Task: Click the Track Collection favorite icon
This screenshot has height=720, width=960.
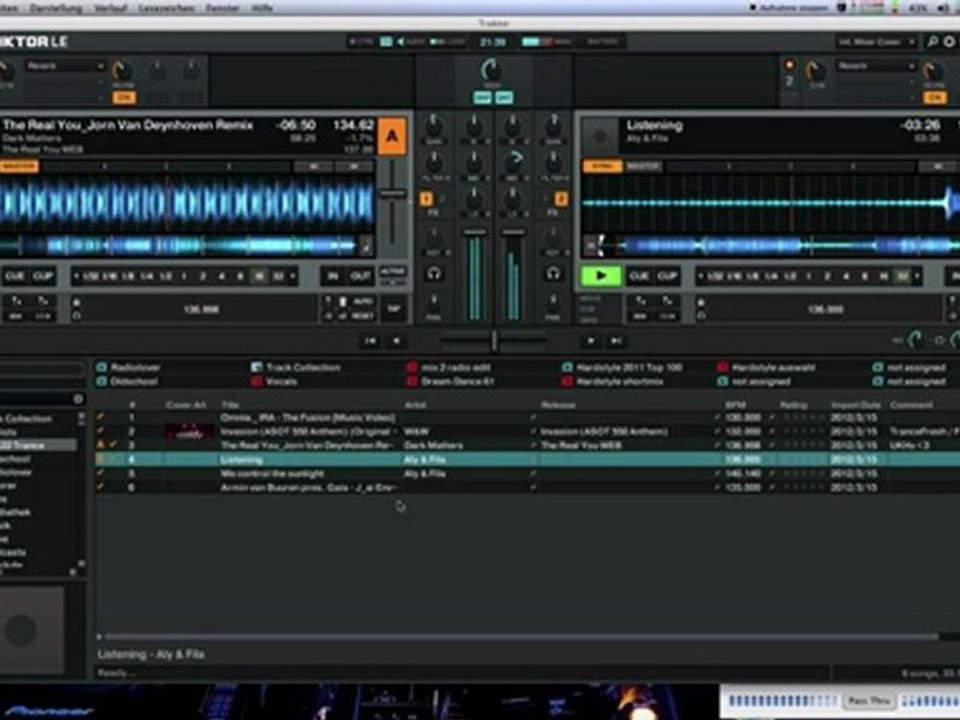Action: pyautogui.click(x=257, y=367)
